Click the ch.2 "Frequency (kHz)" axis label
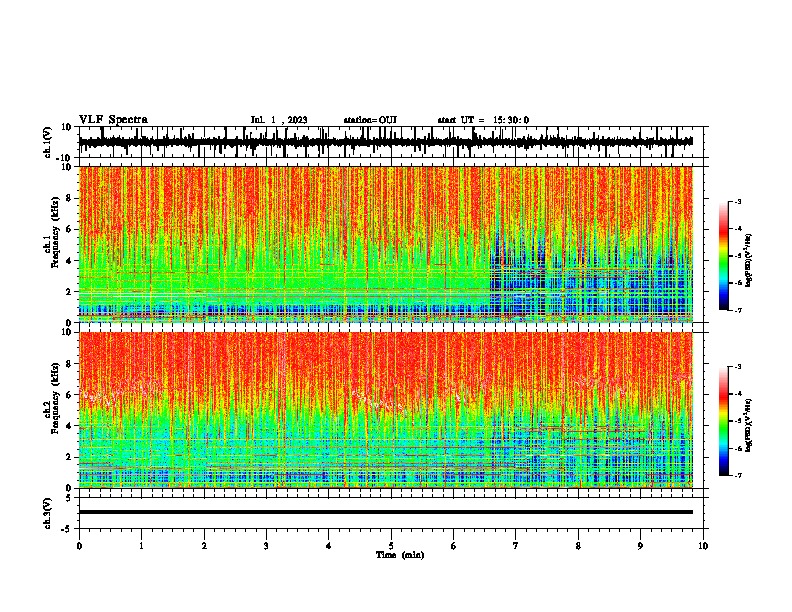Image resolution: width=792 pixels, height=612 pixels. pyautogui.click(x=55, y=398)
